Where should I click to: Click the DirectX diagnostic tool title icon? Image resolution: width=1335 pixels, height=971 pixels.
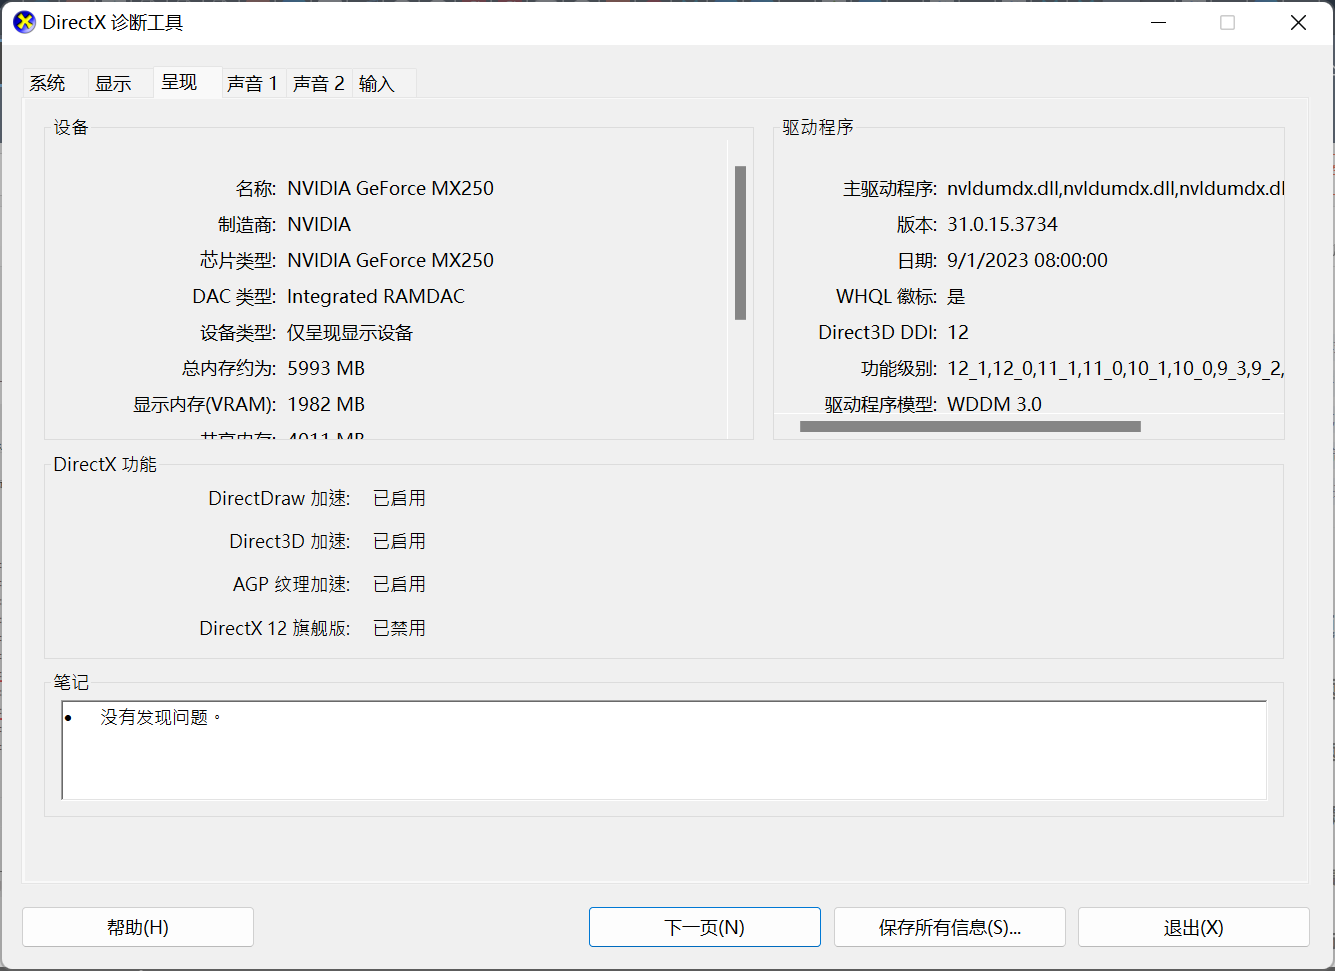24,22
